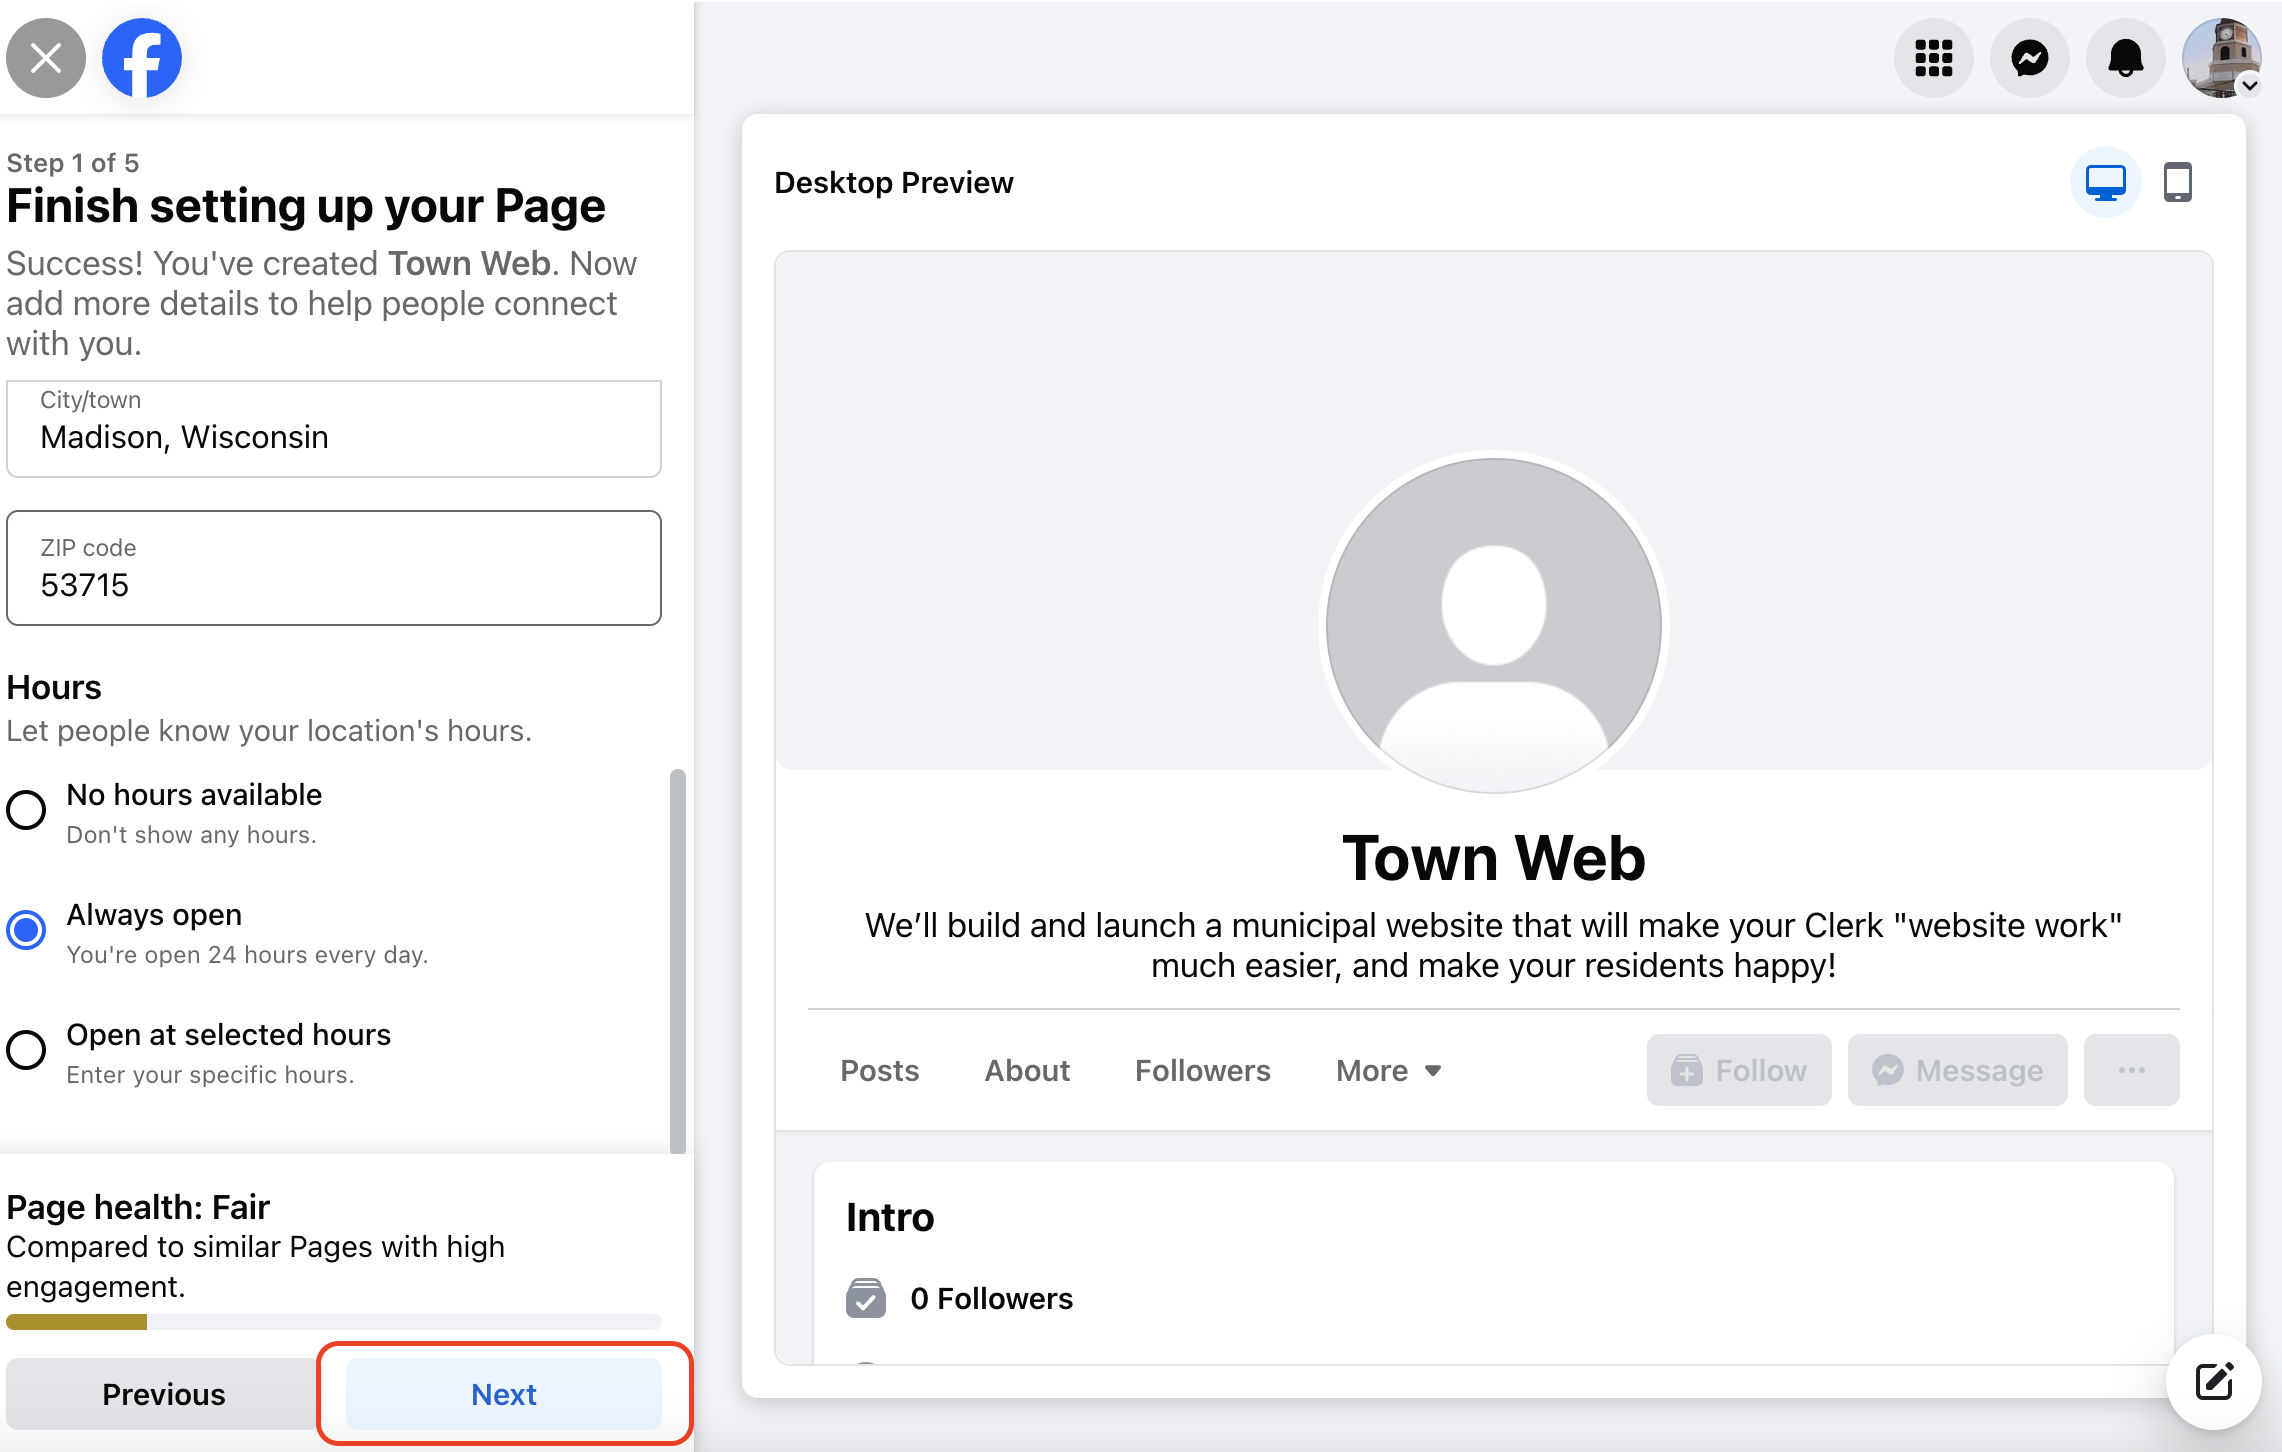Click the ZIP code field
The width and height of the screenshot is (2282, 1452).
(x=334, y=568)
